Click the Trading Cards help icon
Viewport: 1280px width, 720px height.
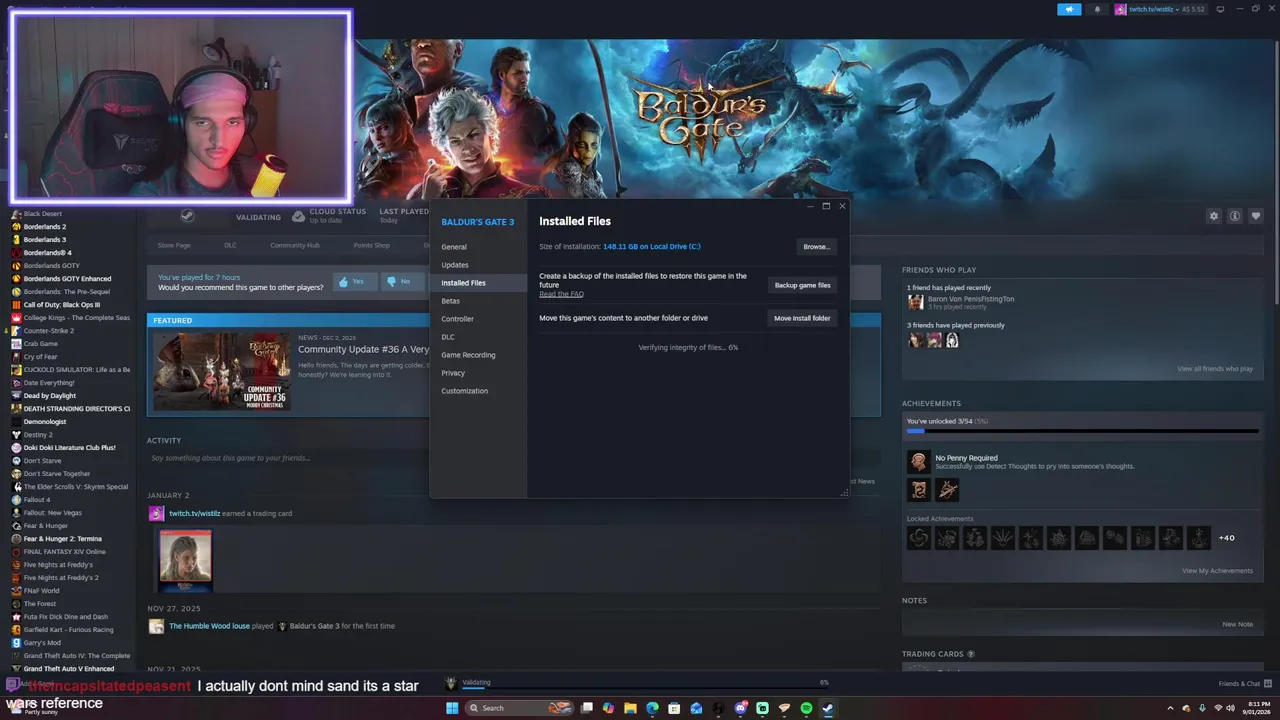coord(971,654)
